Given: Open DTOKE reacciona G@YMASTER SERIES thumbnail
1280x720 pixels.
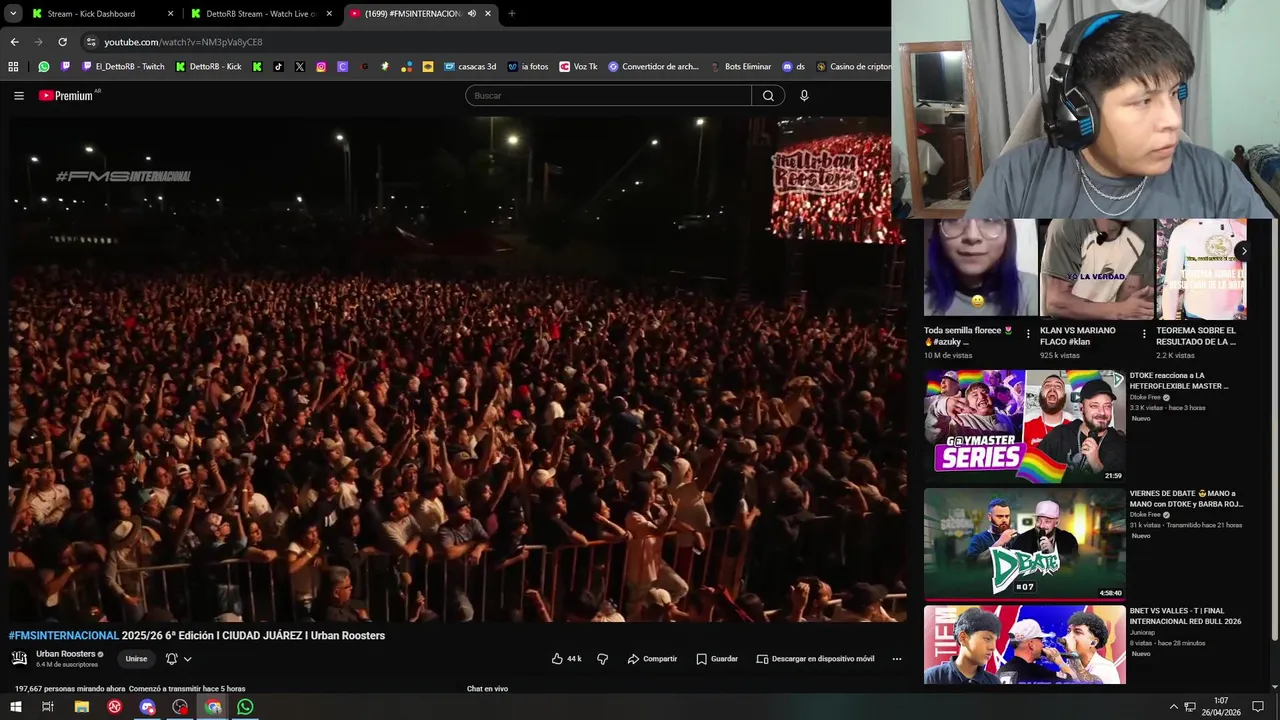Looking at the screenshot, I should tap(1024, 427).
